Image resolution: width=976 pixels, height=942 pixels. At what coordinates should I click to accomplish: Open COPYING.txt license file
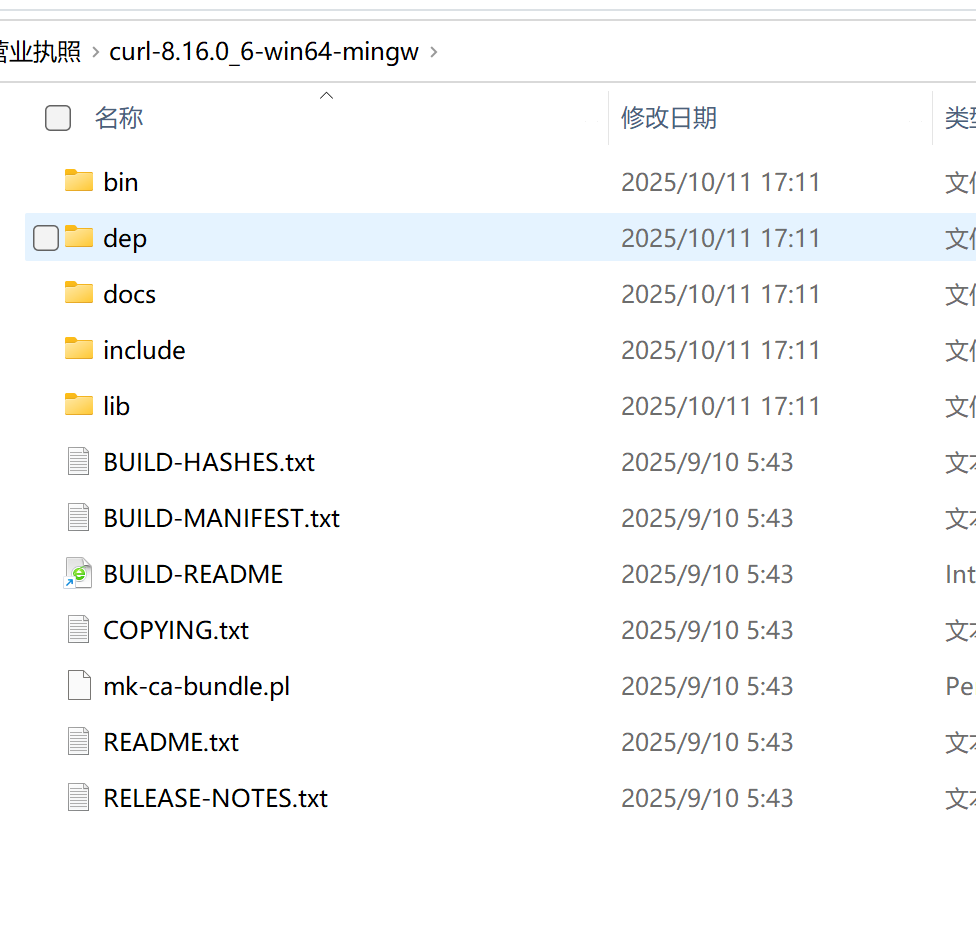(x=176, y=629)
